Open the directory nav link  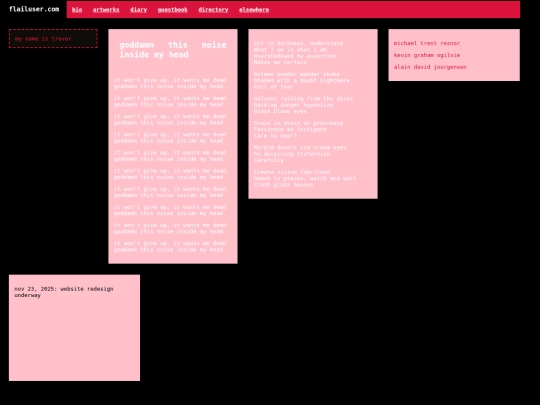213,10
